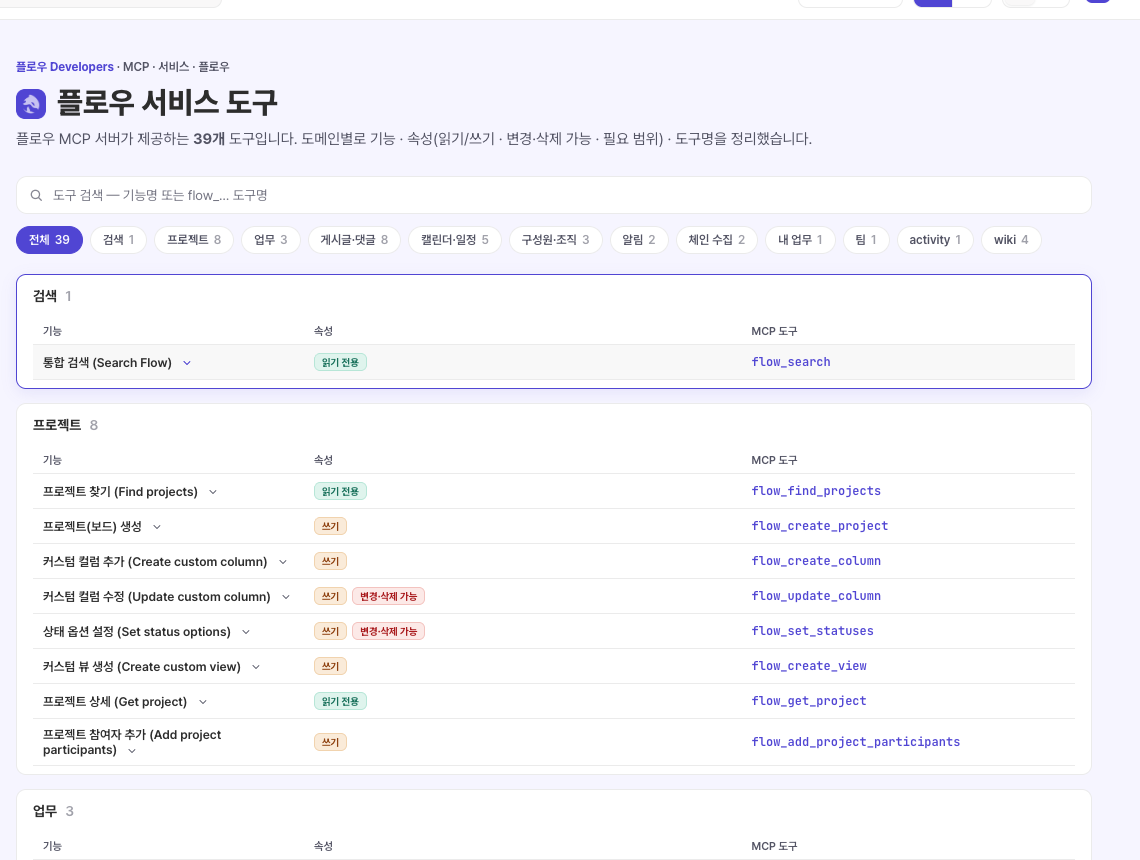Viewport: 1140px width, 860px height.
Task: Click 쓰기 badge in flow_create_project row
Action: (x=330, y=526)
